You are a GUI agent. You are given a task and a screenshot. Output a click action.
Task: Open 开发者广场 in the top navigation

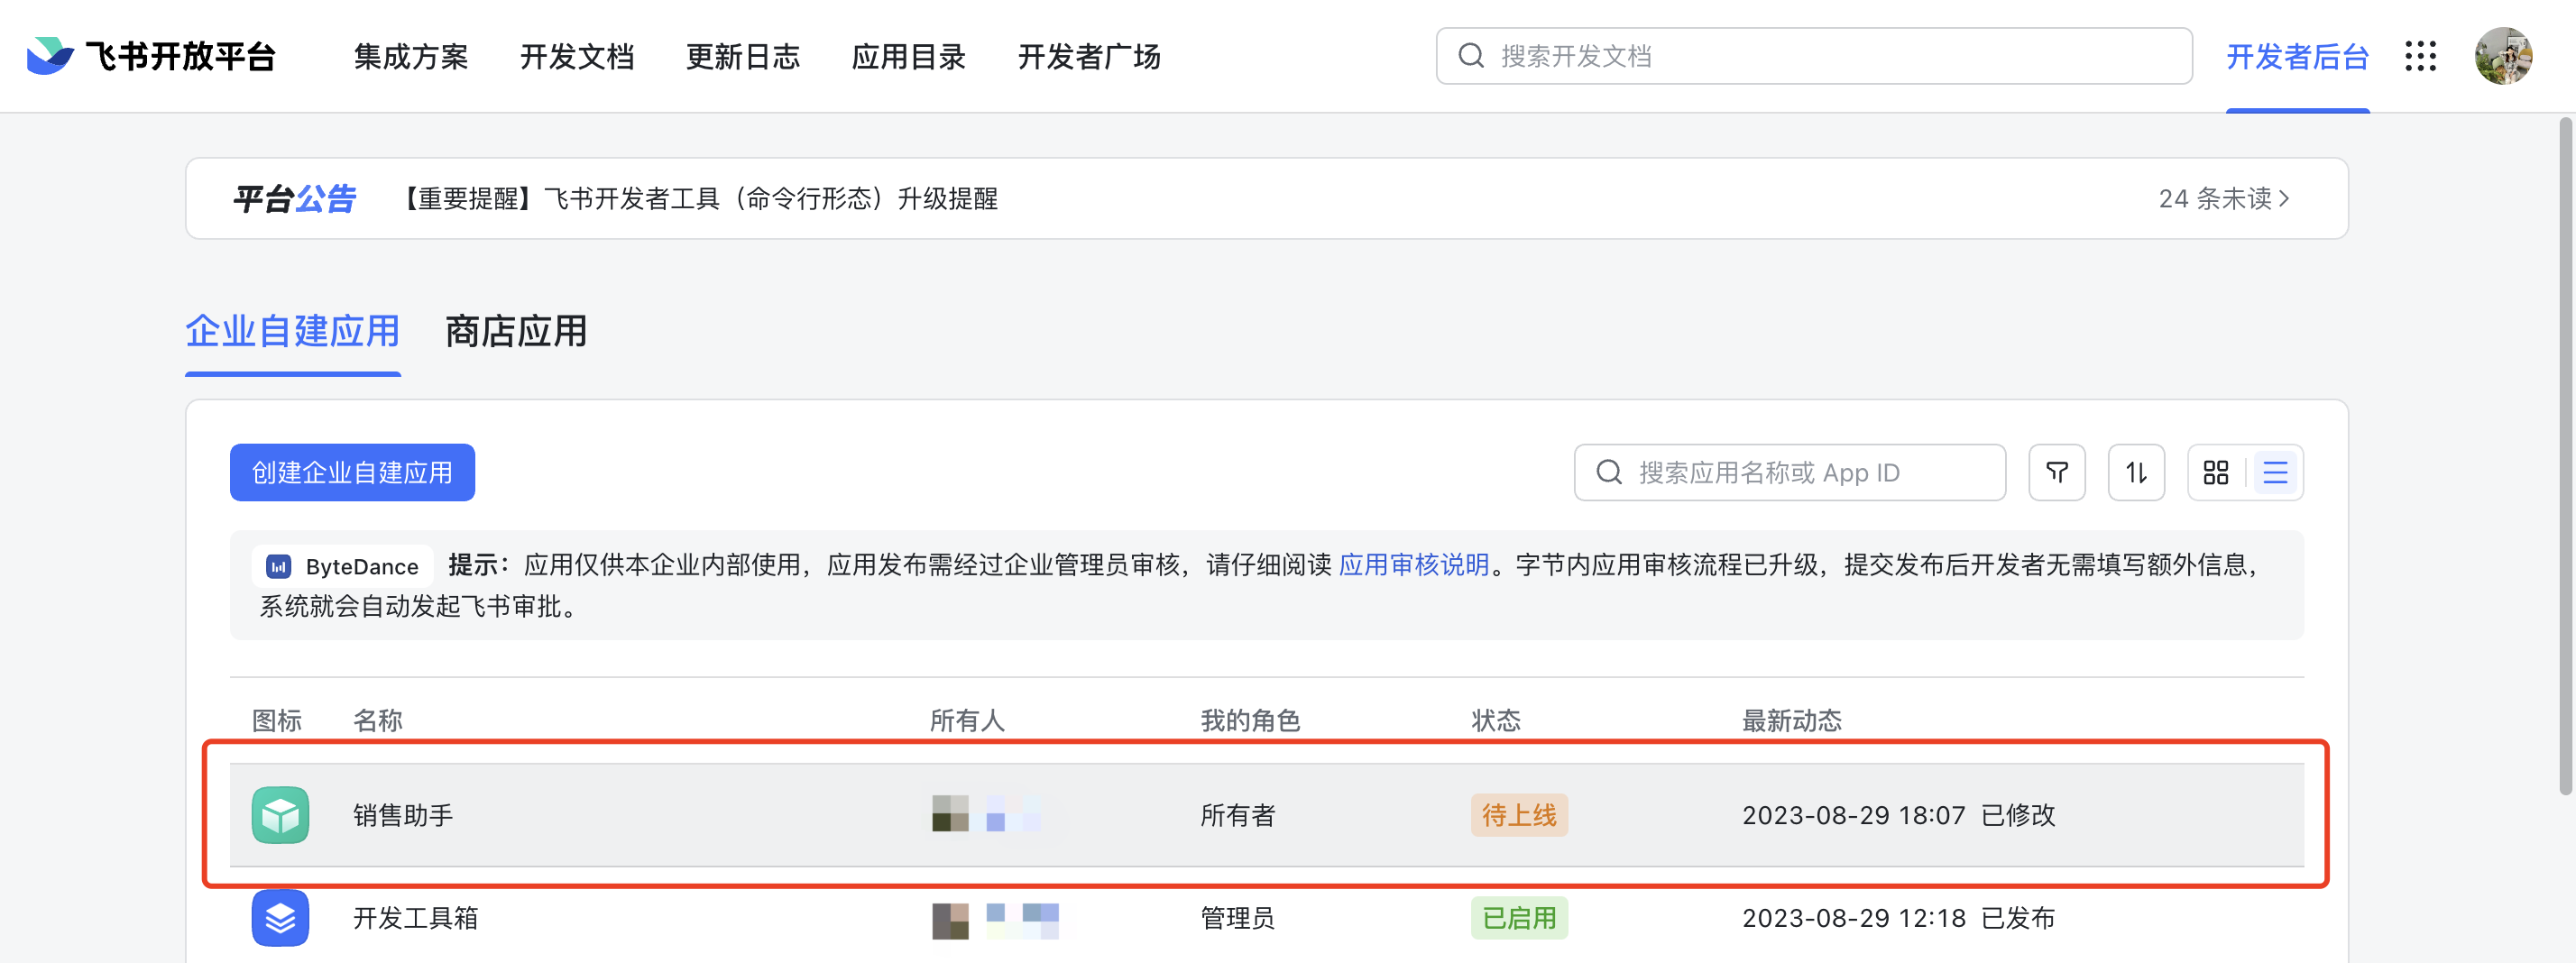click(1089, 56)
